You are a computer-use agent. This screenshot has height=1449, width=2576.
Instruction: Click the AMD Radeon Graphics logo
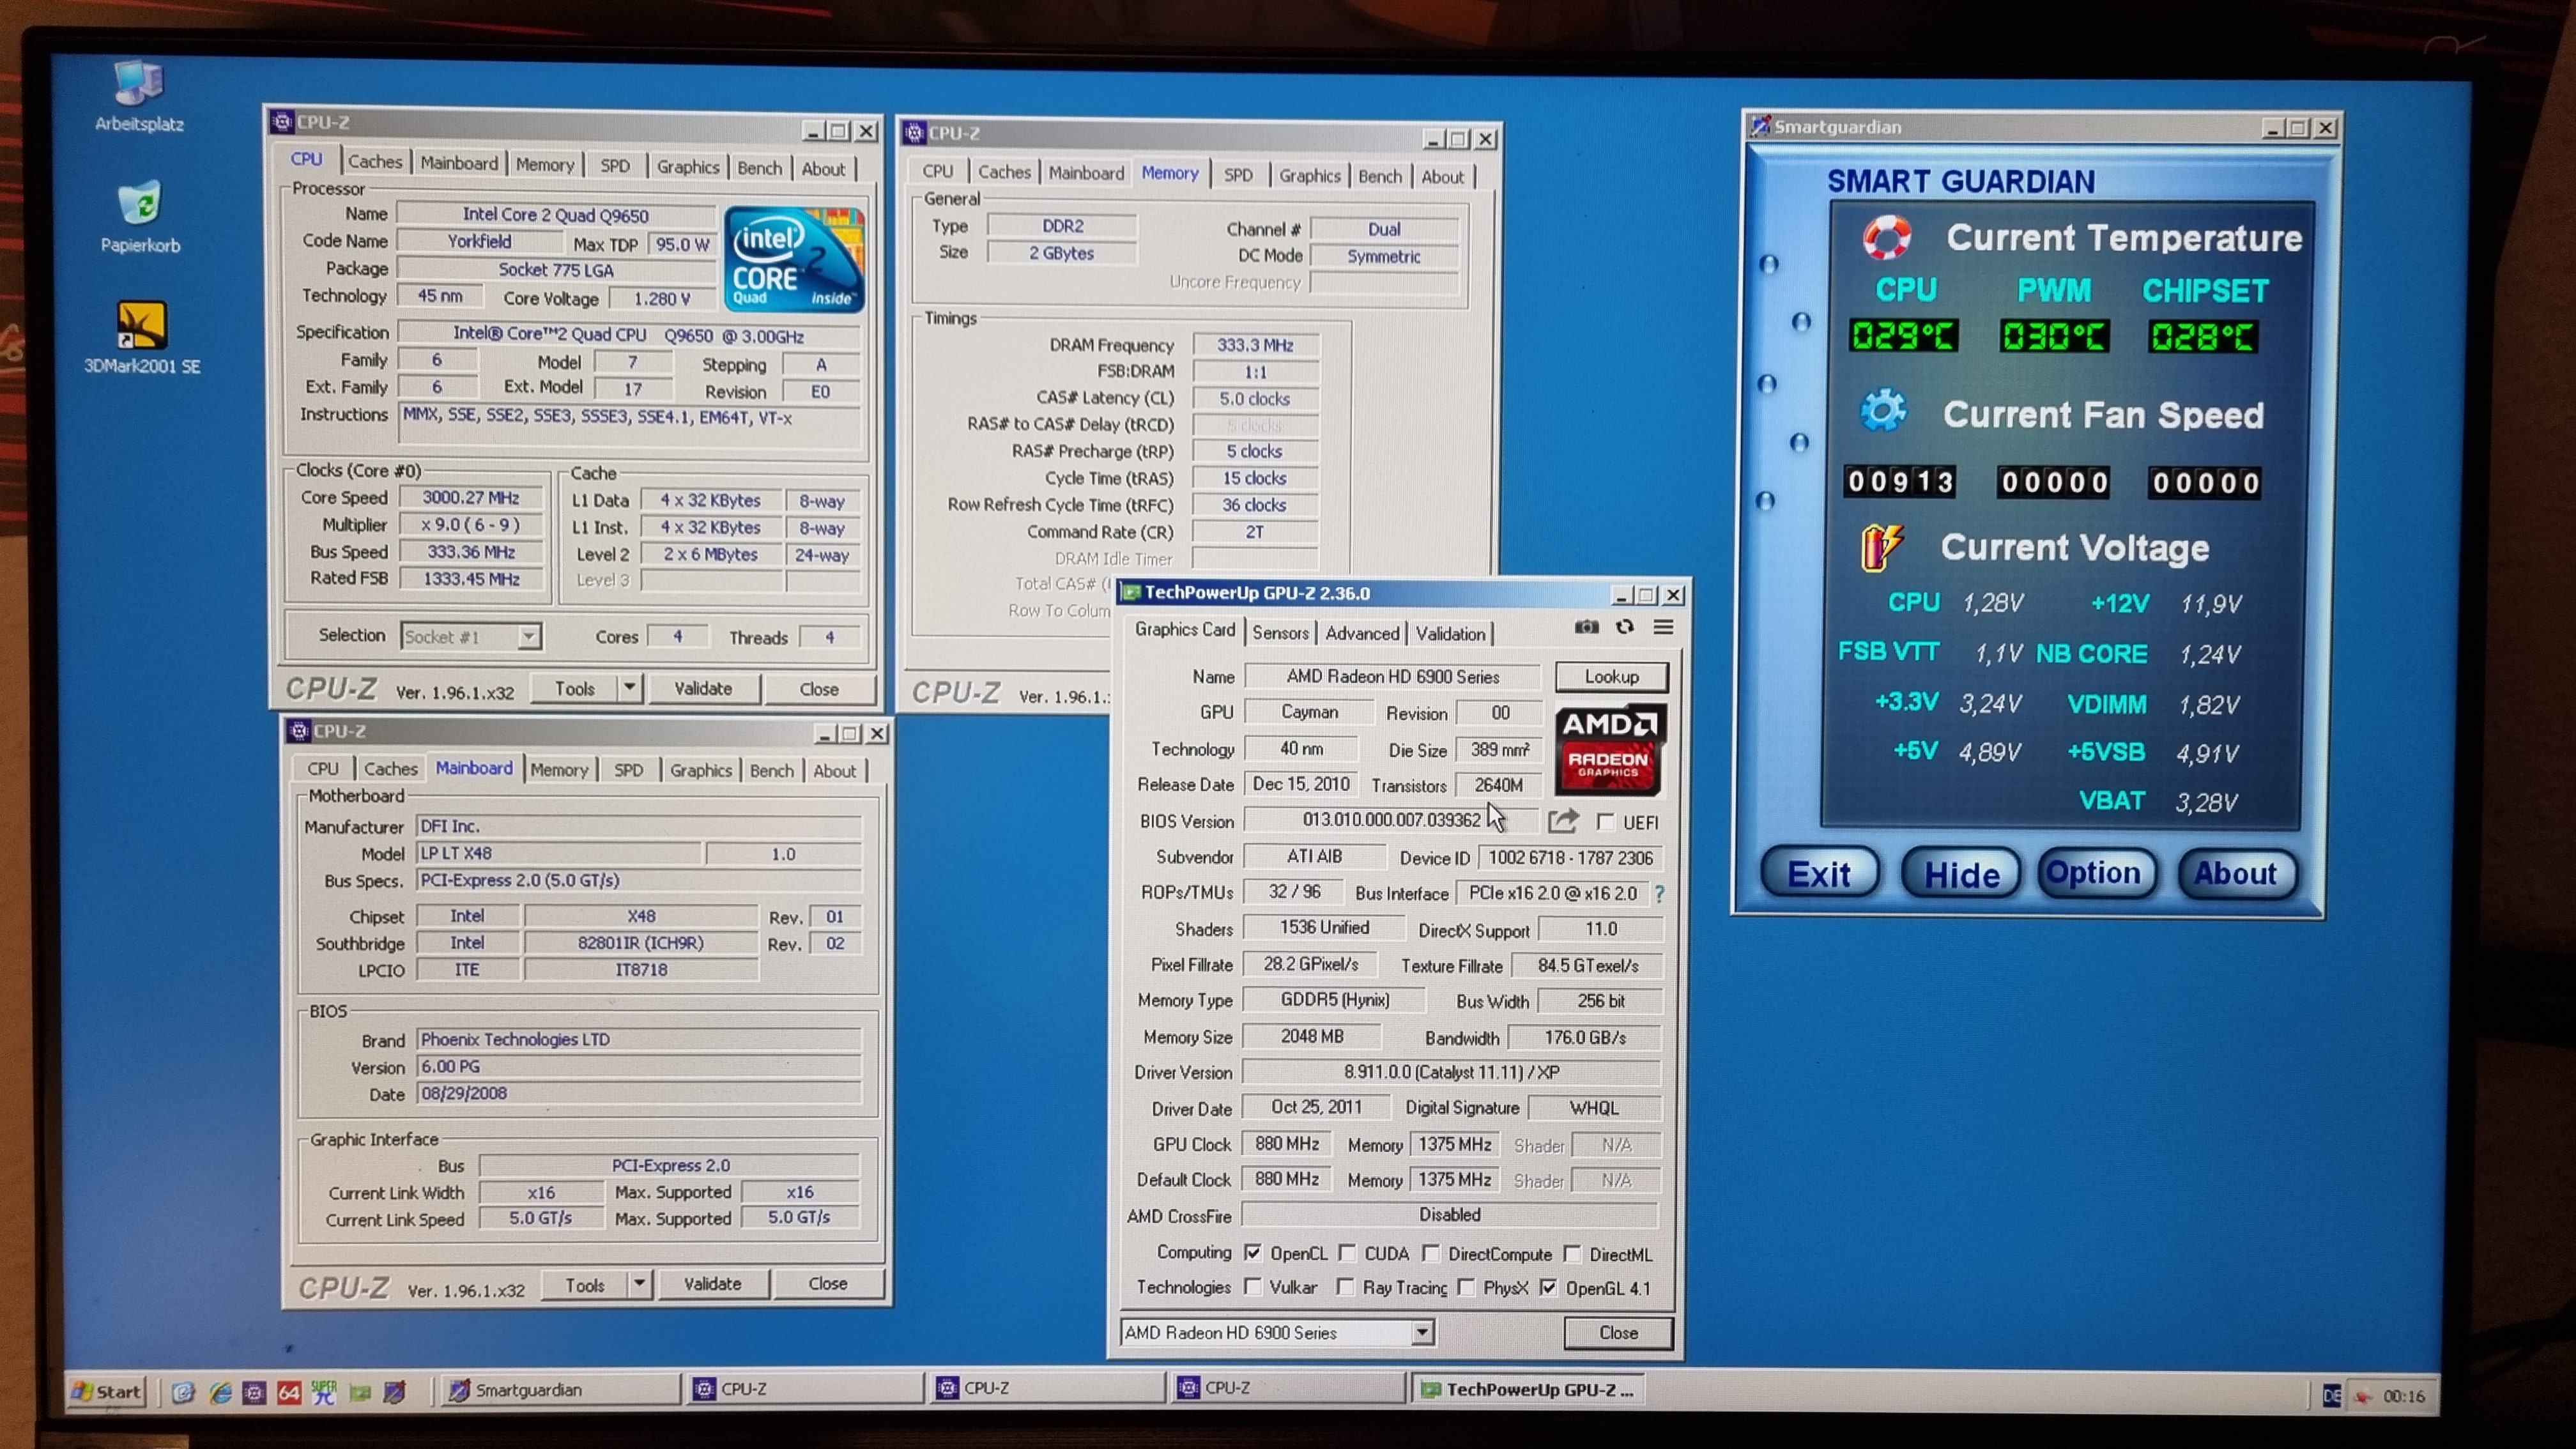[x=1609, y=750]
